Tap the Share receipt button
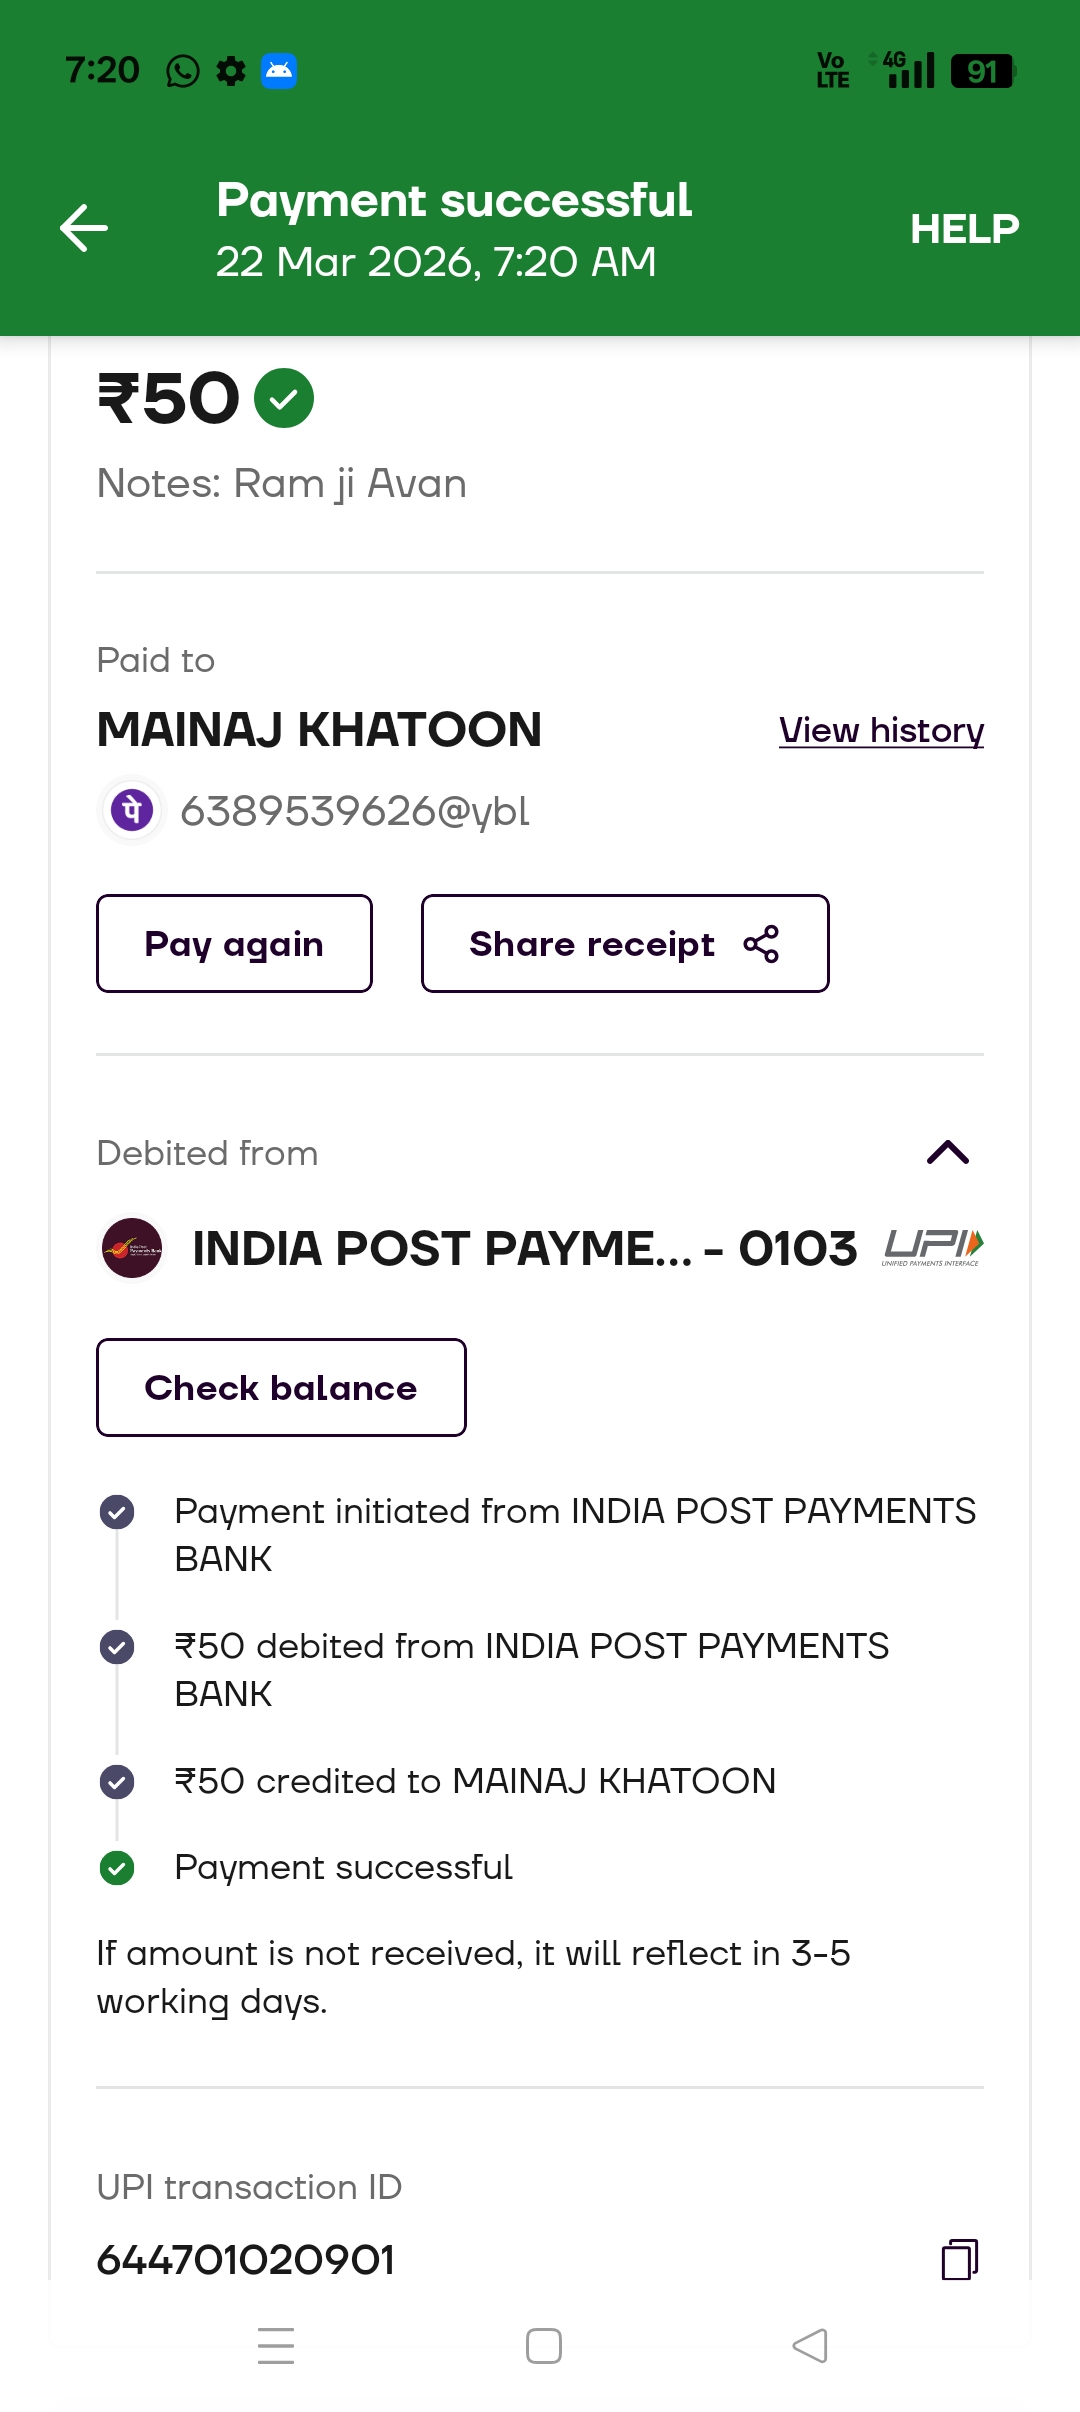Viewport: 1080px width, 2412px height. pyautogui.click(x=625, y=944)
